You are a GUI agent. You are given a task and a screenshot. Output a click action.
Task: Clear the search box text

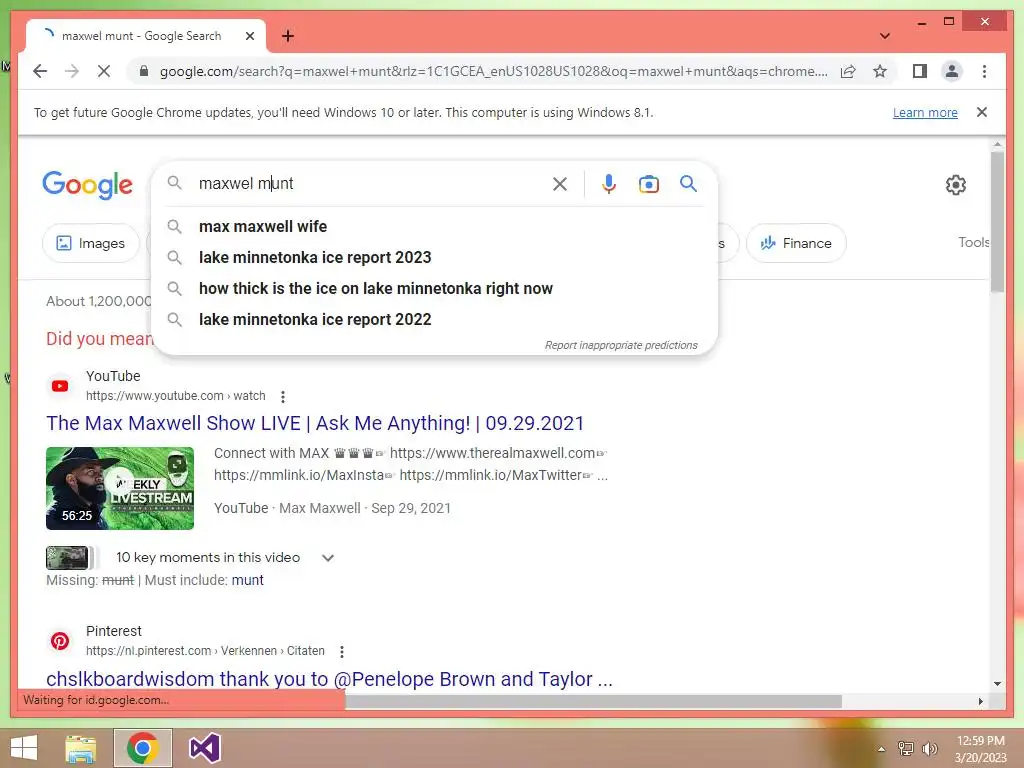(x=560, y=184)
